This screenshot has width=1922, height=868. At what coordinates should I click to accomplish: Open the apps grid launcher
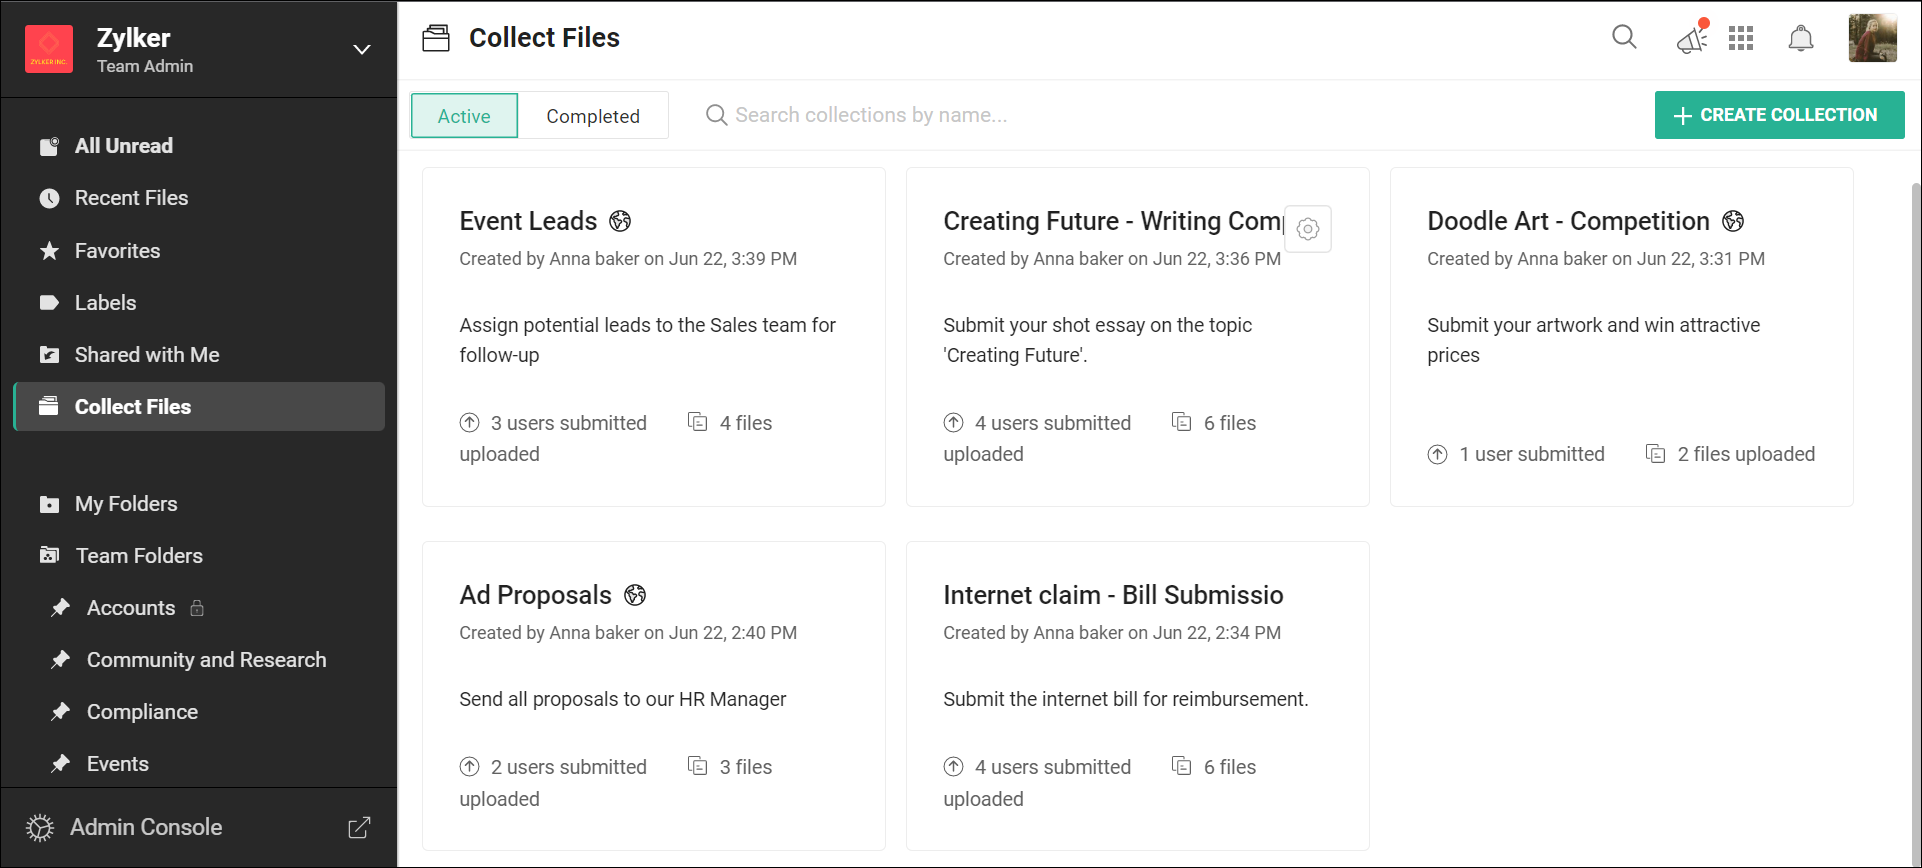[1741, 38]
